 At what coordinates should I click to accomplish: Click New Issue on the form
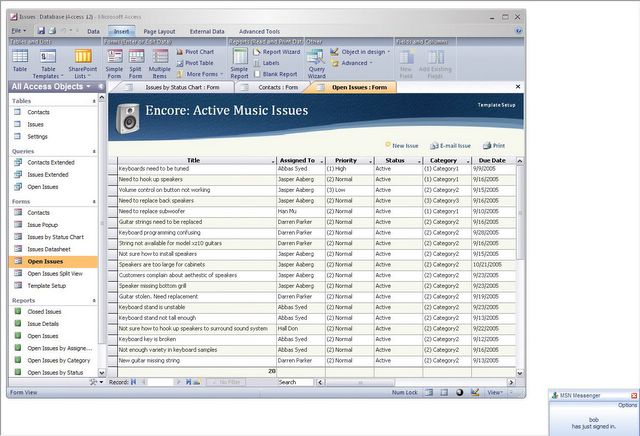[402, 145]
